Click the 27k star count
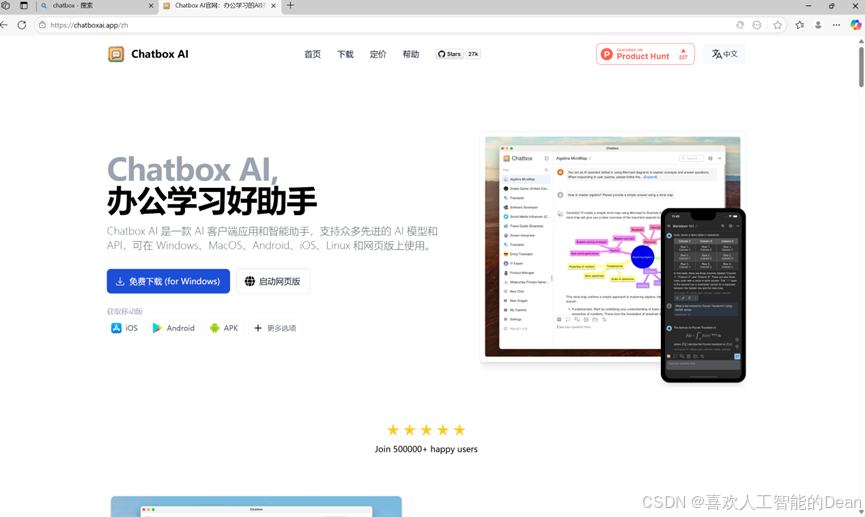865x517 pixels. click(x=473, y=54)
